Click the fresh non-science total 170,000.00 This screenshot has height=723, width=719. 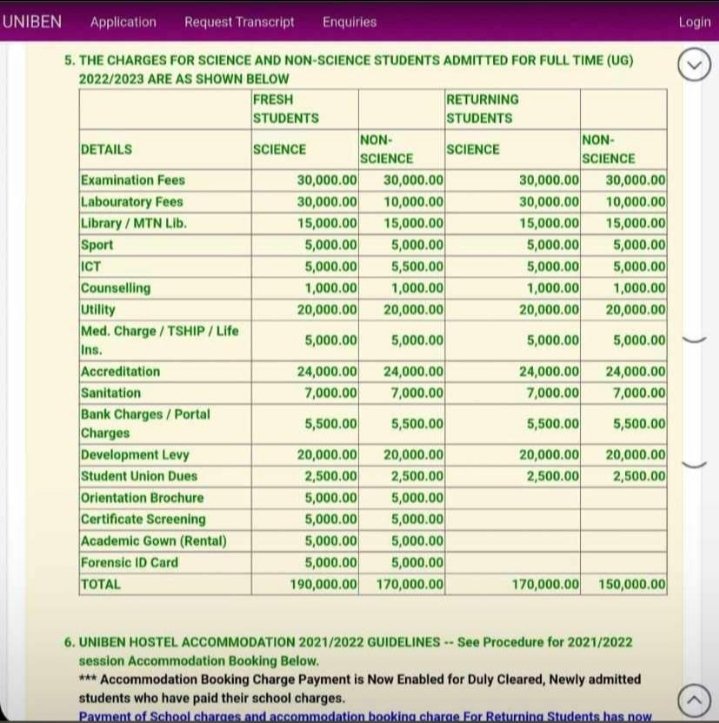point(410,584)
